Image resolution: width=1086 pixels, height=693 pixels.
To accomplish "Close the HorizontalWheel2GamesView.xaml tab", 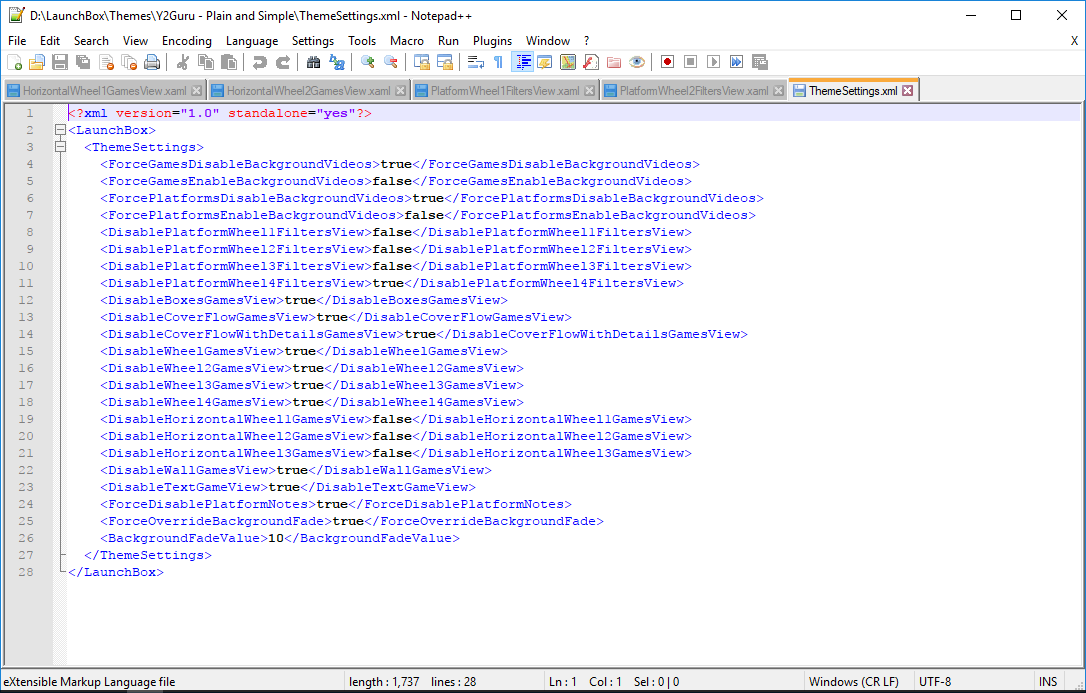I will click(x=400, y=91).
